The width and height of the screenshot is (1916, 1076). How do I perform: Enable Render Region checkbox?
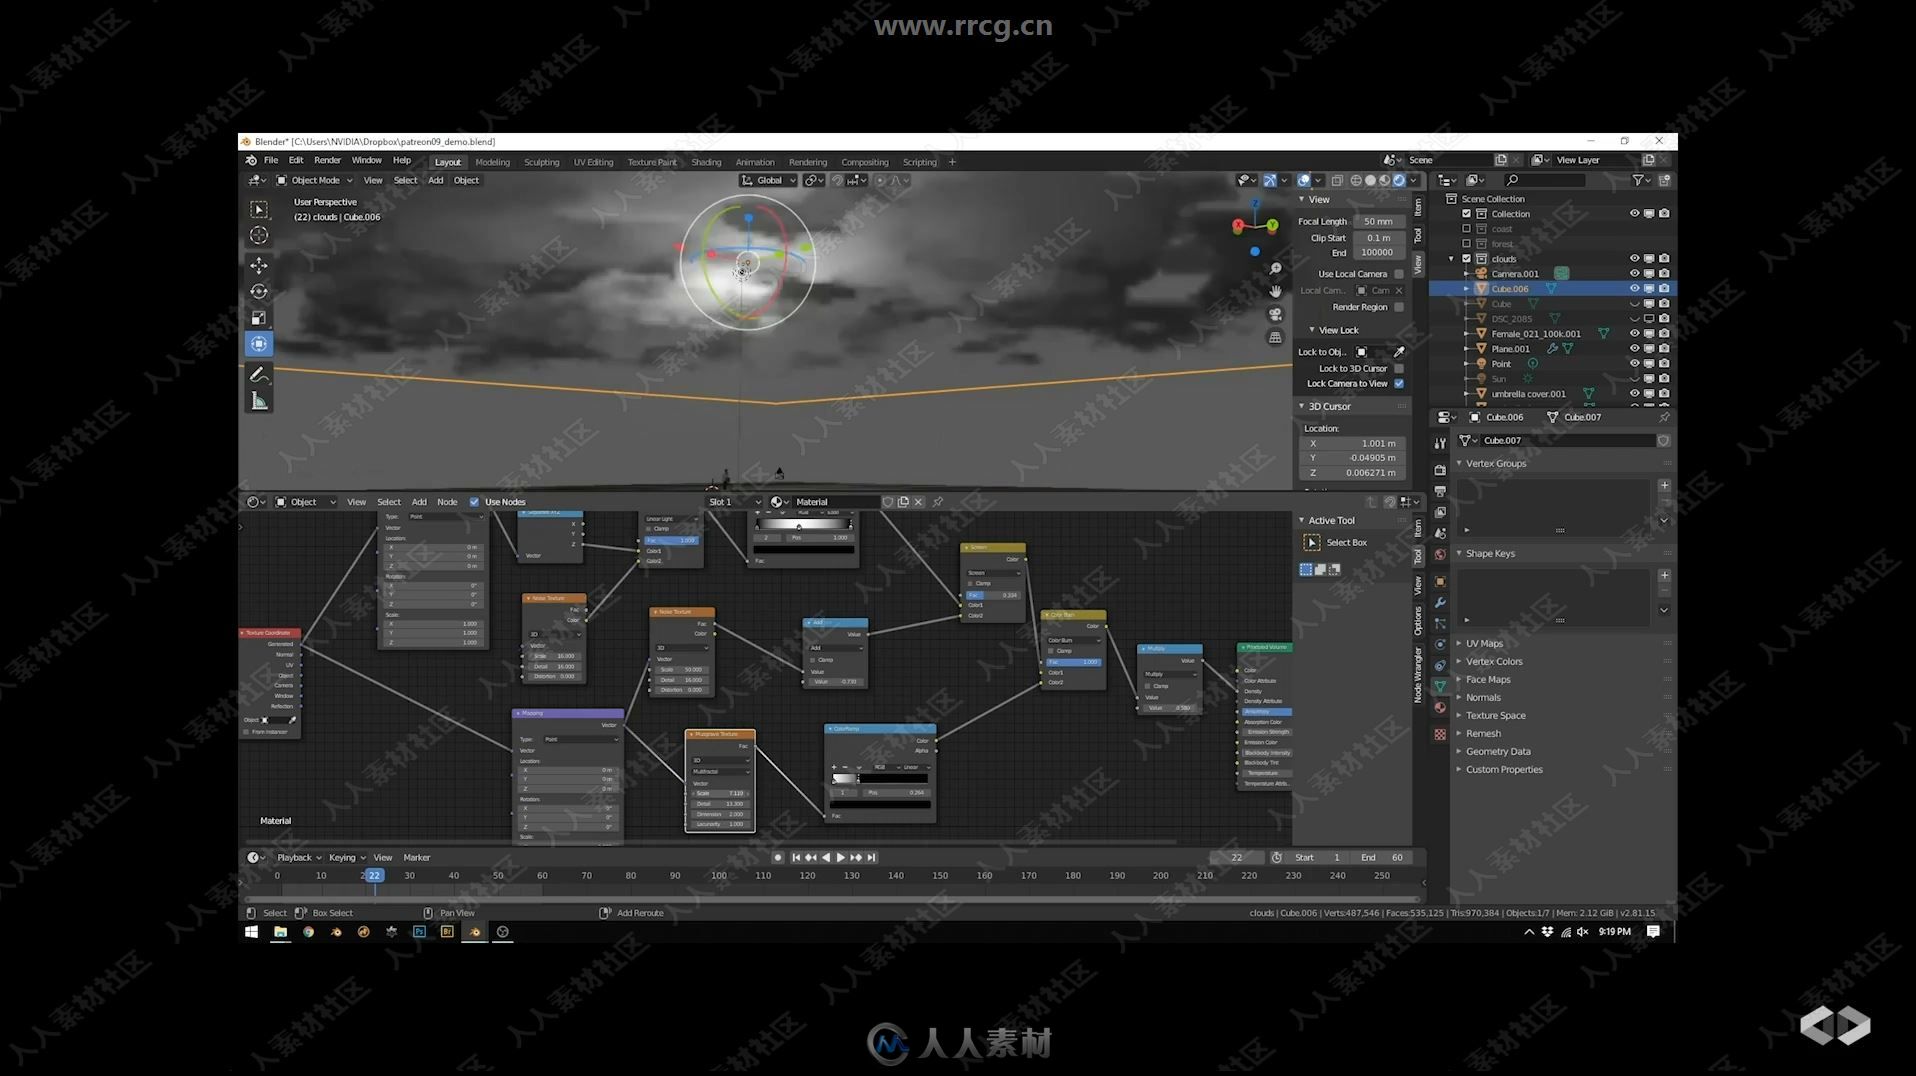[1399, 307]
